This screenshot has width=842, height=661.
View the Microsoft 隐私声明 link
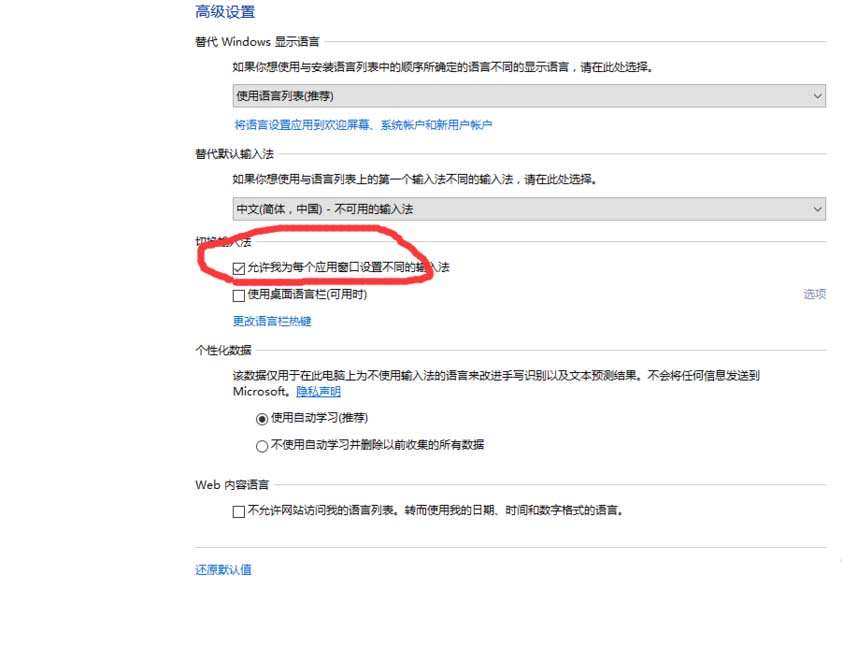click(x=317, y=391)
